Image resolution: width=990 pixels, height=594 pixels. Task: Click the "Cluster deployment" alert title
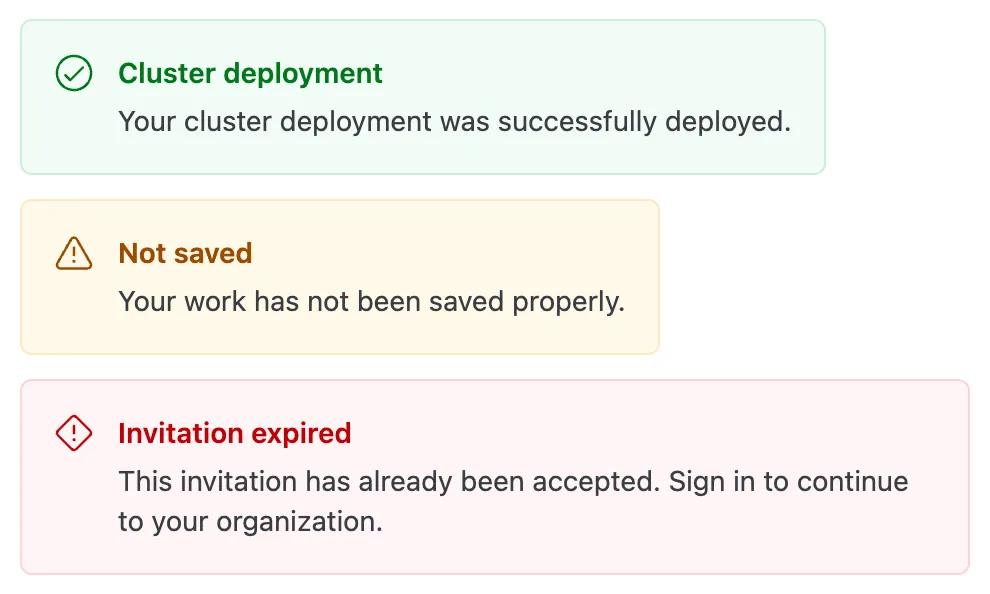pos(250,73)
